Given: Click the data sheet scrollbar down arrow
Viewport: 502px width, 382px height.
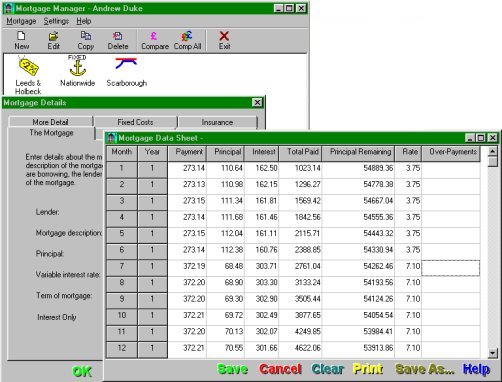Looking at the screenshot, I should [492, 353].
